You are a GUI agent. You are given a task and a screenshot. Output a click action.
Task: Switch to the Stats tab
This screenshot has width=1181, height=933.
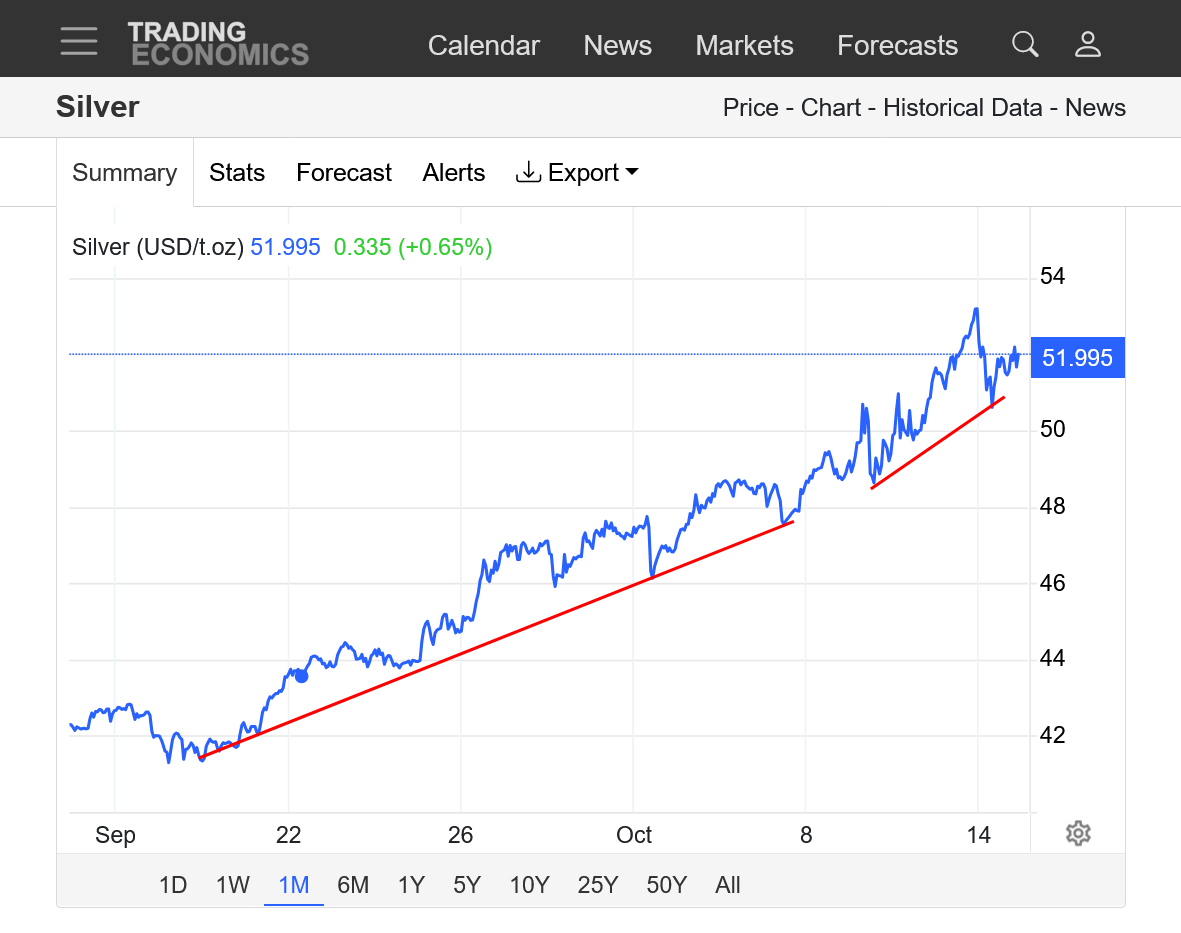click(237, 173)
